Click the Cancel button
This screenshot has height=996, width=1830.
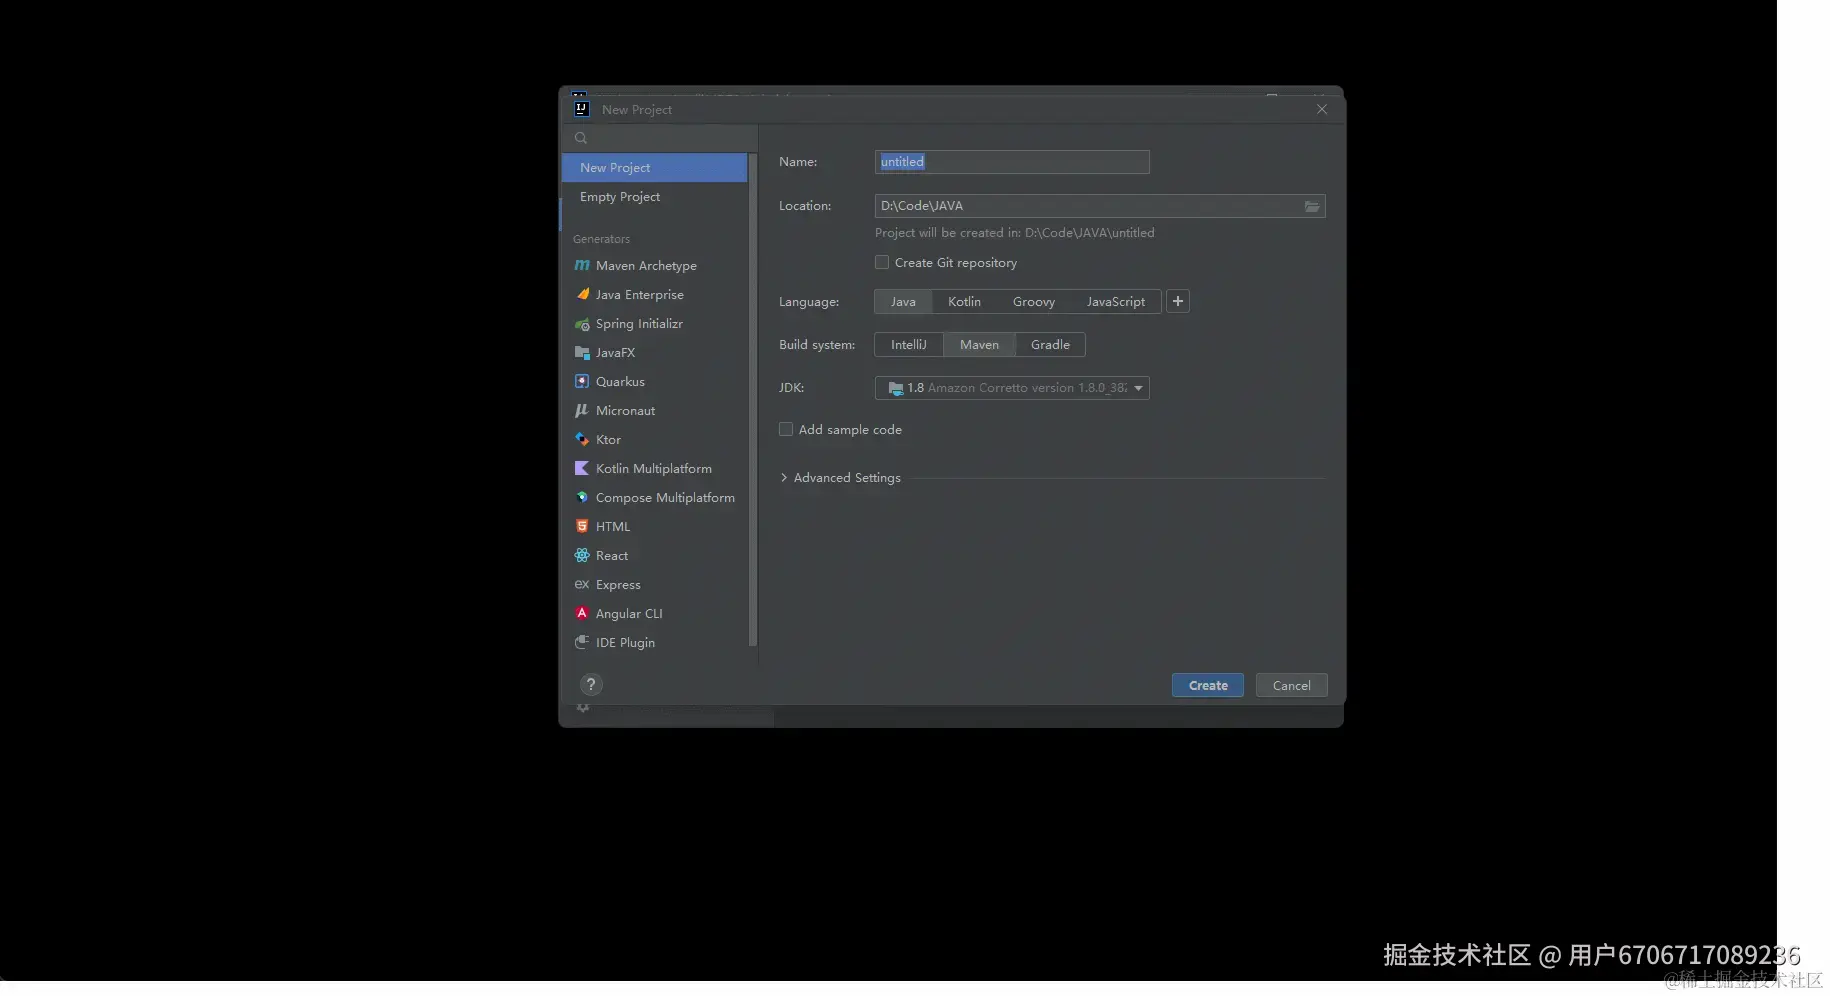pos(1292,685)
